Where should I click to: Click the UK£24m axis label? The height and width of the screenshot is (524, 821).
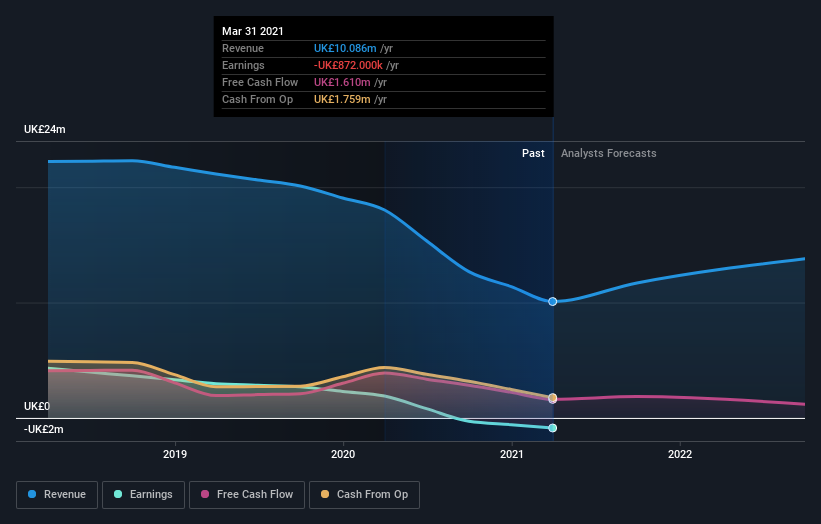tap(45, 129)
